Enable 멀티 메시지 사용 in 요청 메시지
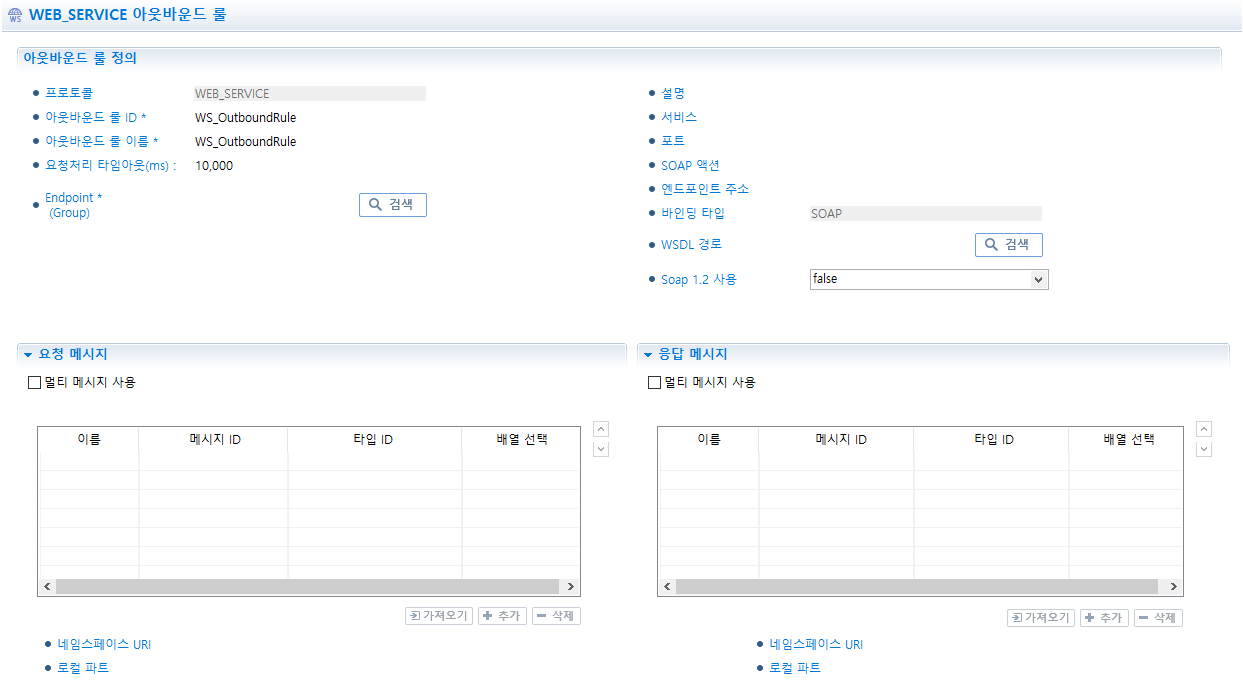This screenshot has width=1243, height=682. 35,382
